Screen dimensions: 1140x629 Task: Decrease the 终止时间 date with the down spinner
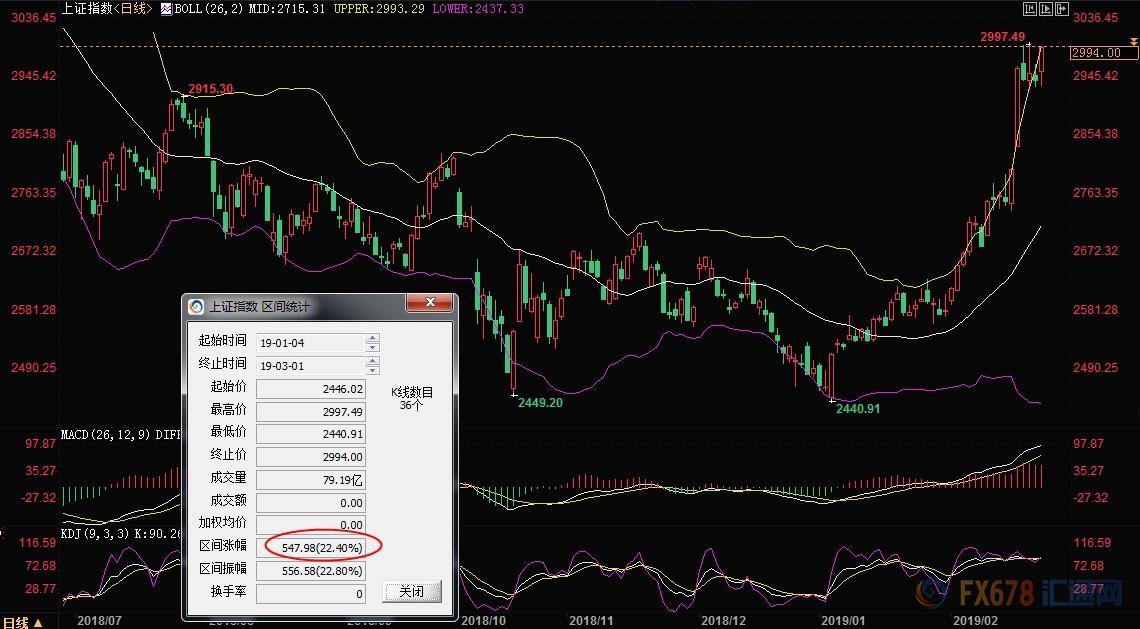coord(372,369)
